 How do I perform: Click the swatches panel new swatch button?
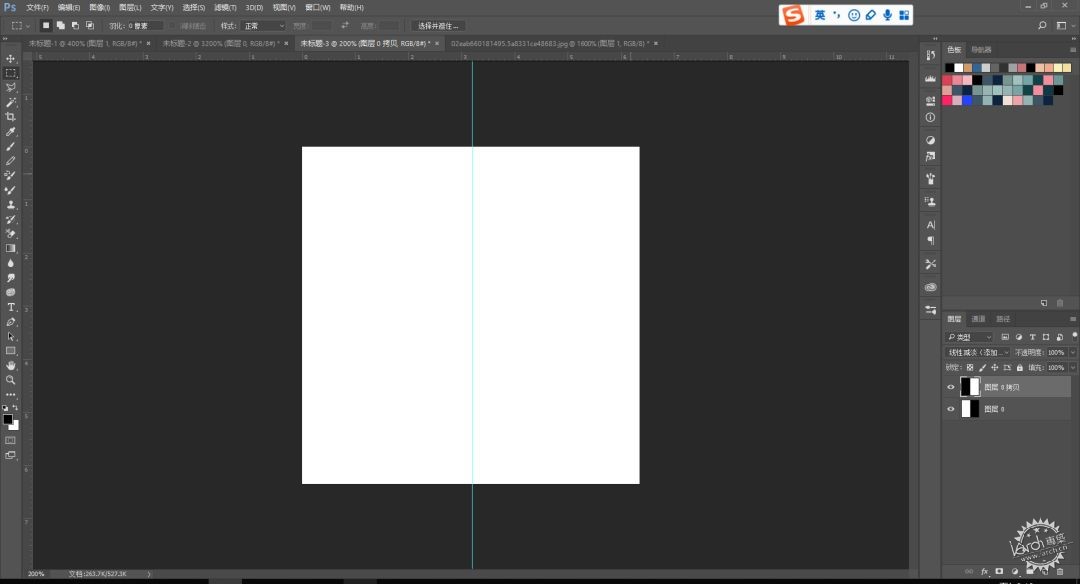[1044, 303]
